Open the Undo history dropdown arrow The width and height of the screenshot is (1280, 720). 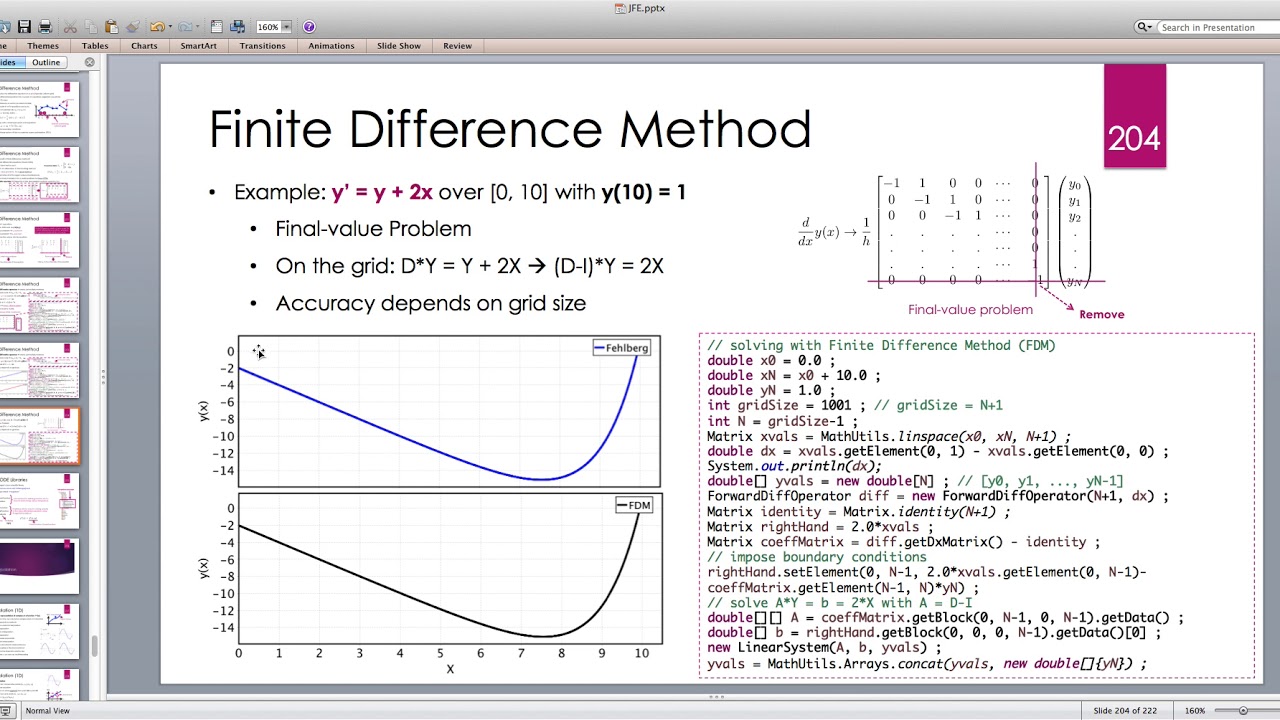coord(170,27)
